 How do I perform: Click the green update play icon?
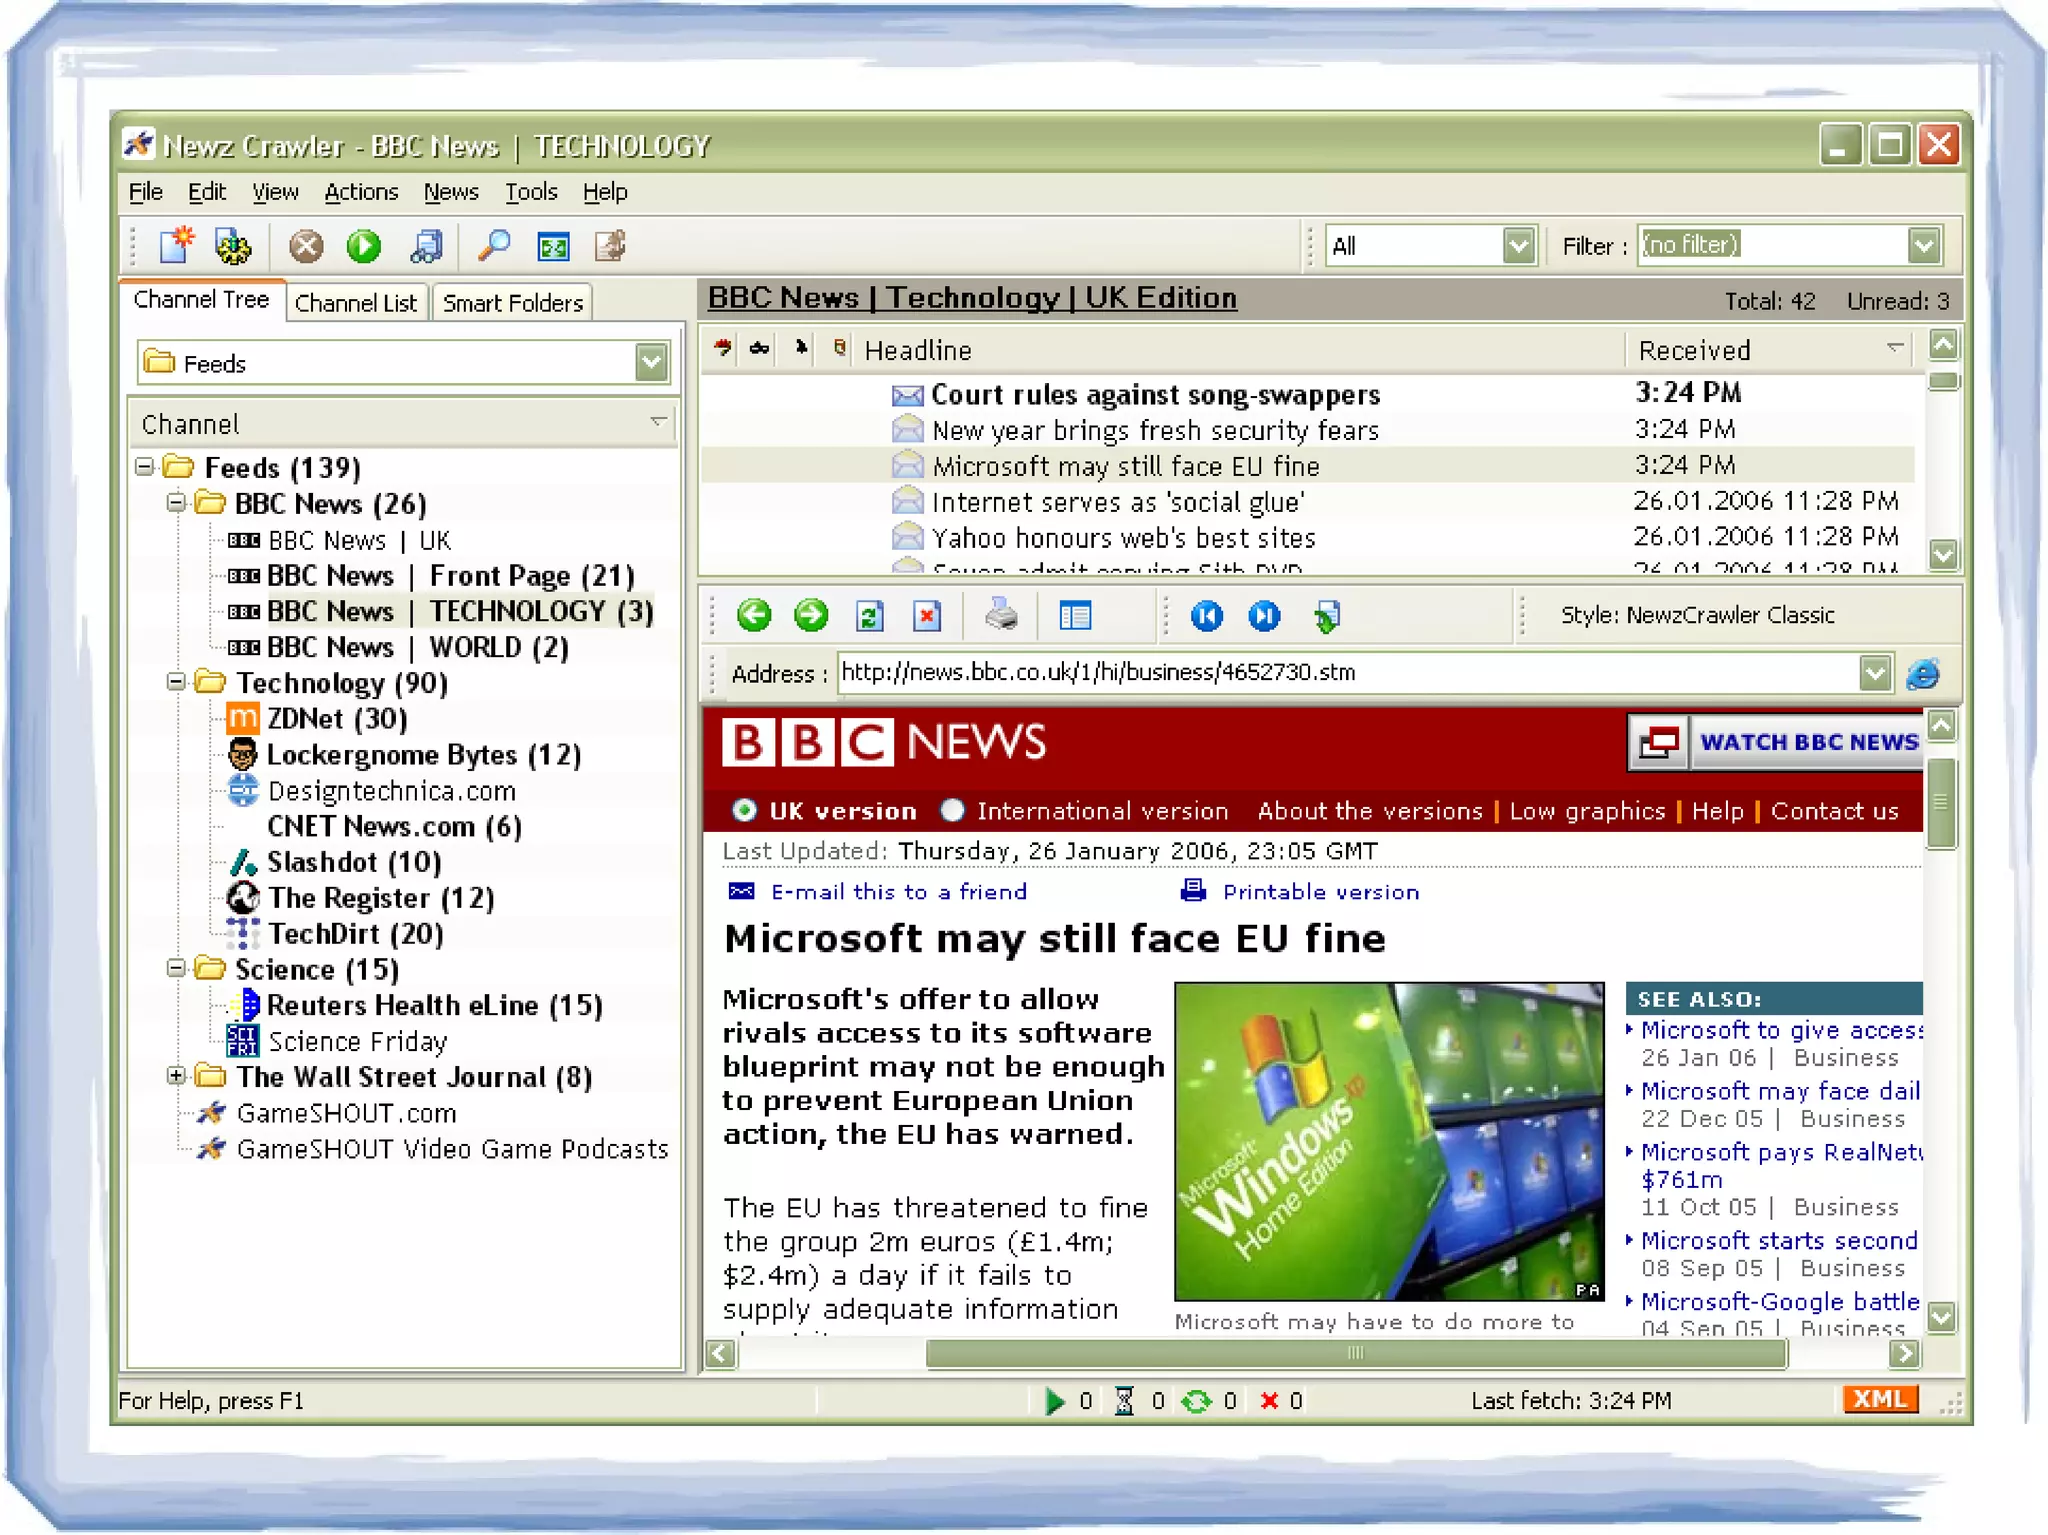364,246
